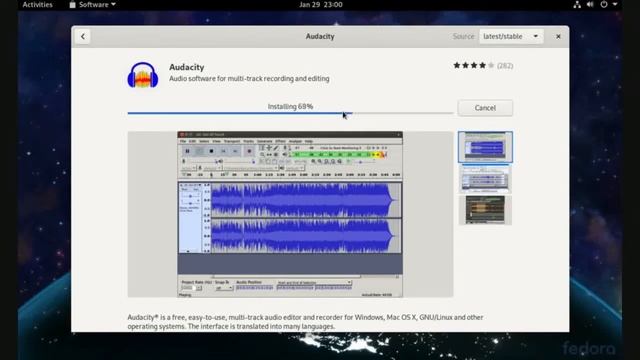Click the large Audacity screenshot preview
The width and height of the screenshot is (640, 360).
[290, 214]
